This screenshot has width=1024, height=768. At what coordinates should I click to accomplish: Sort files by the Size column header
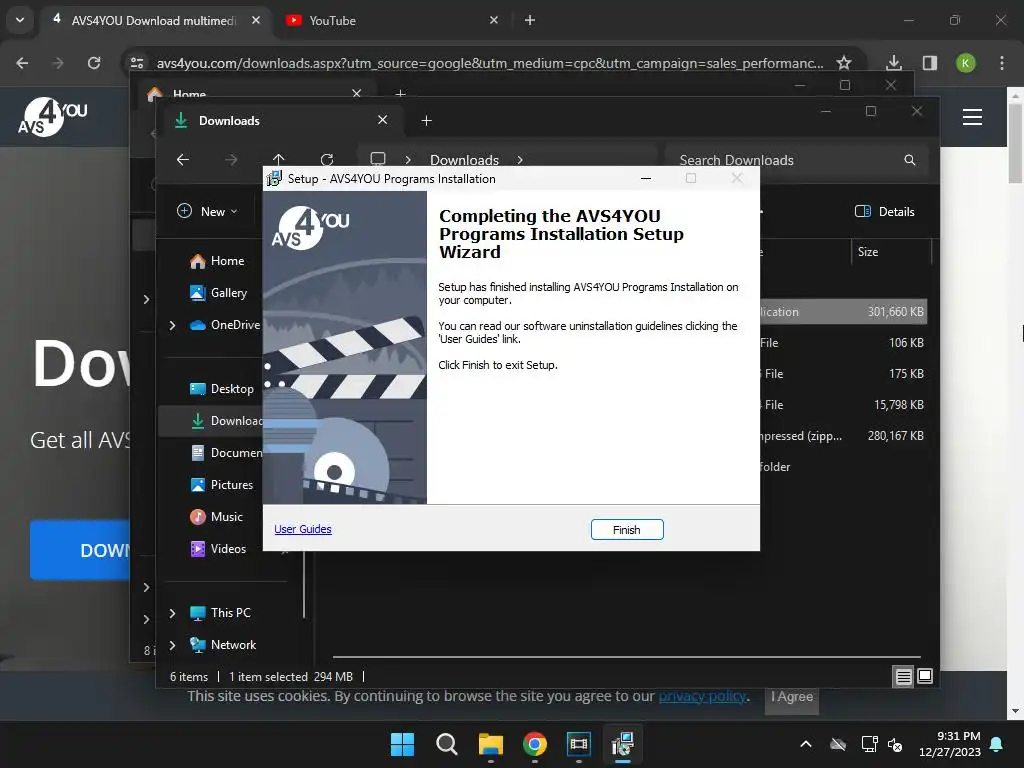coord(891,251)
